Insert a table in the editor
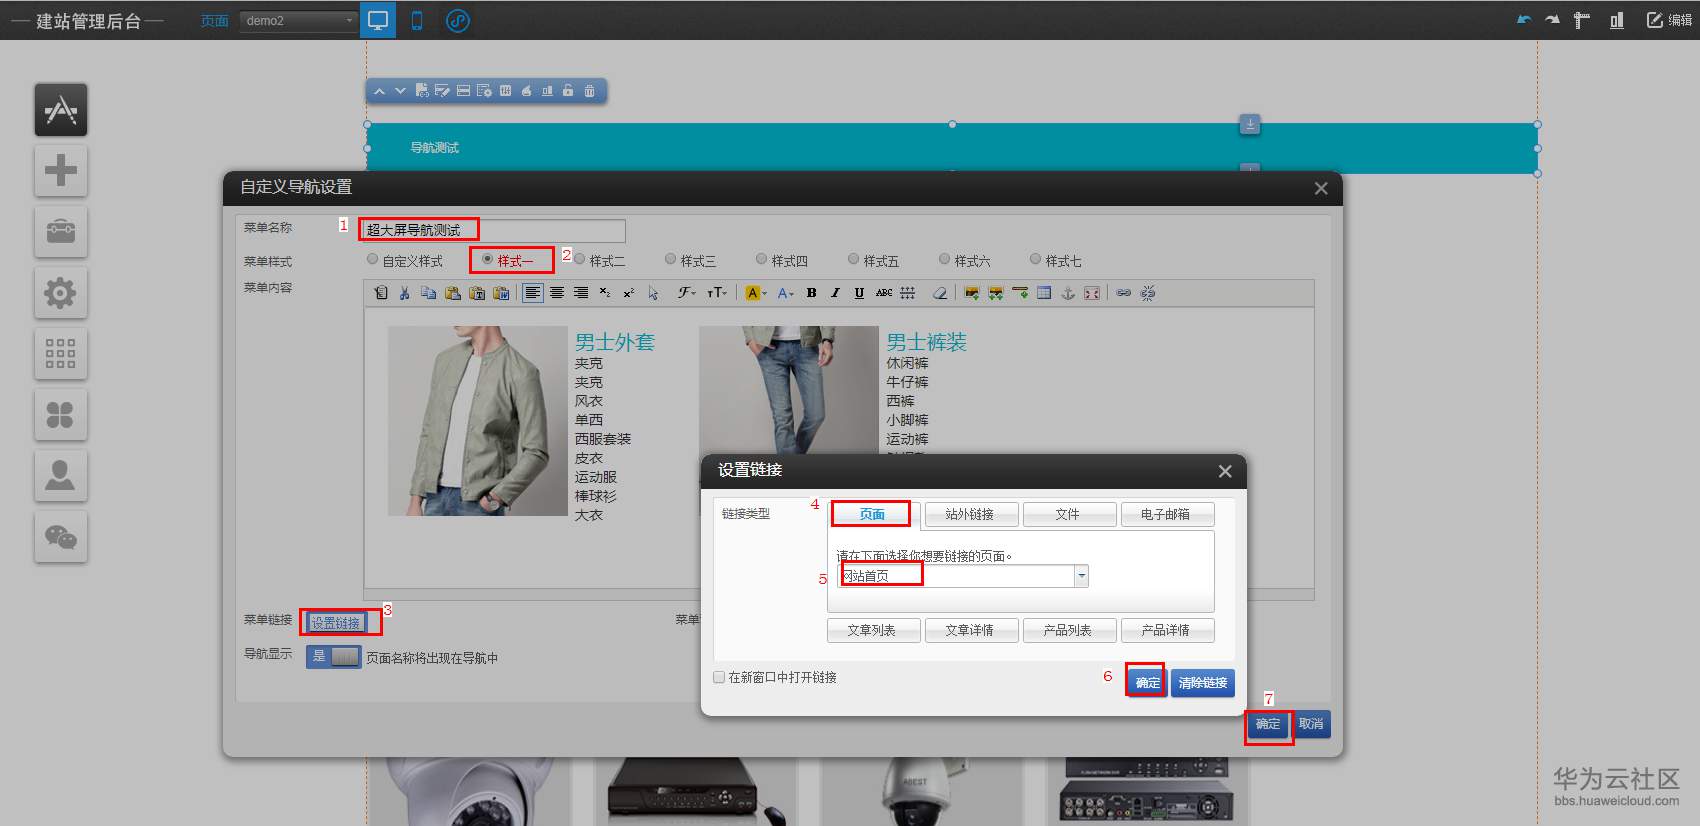 (1044, 293)
